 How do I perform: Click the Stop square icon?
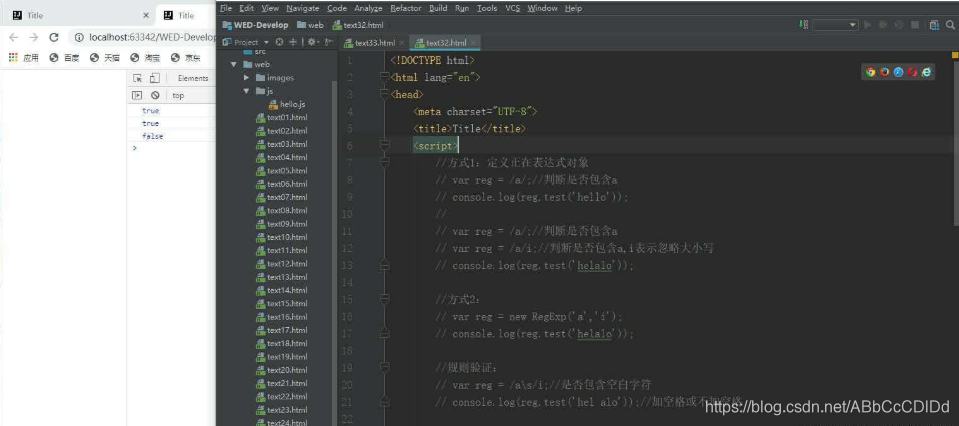(915, 25)
